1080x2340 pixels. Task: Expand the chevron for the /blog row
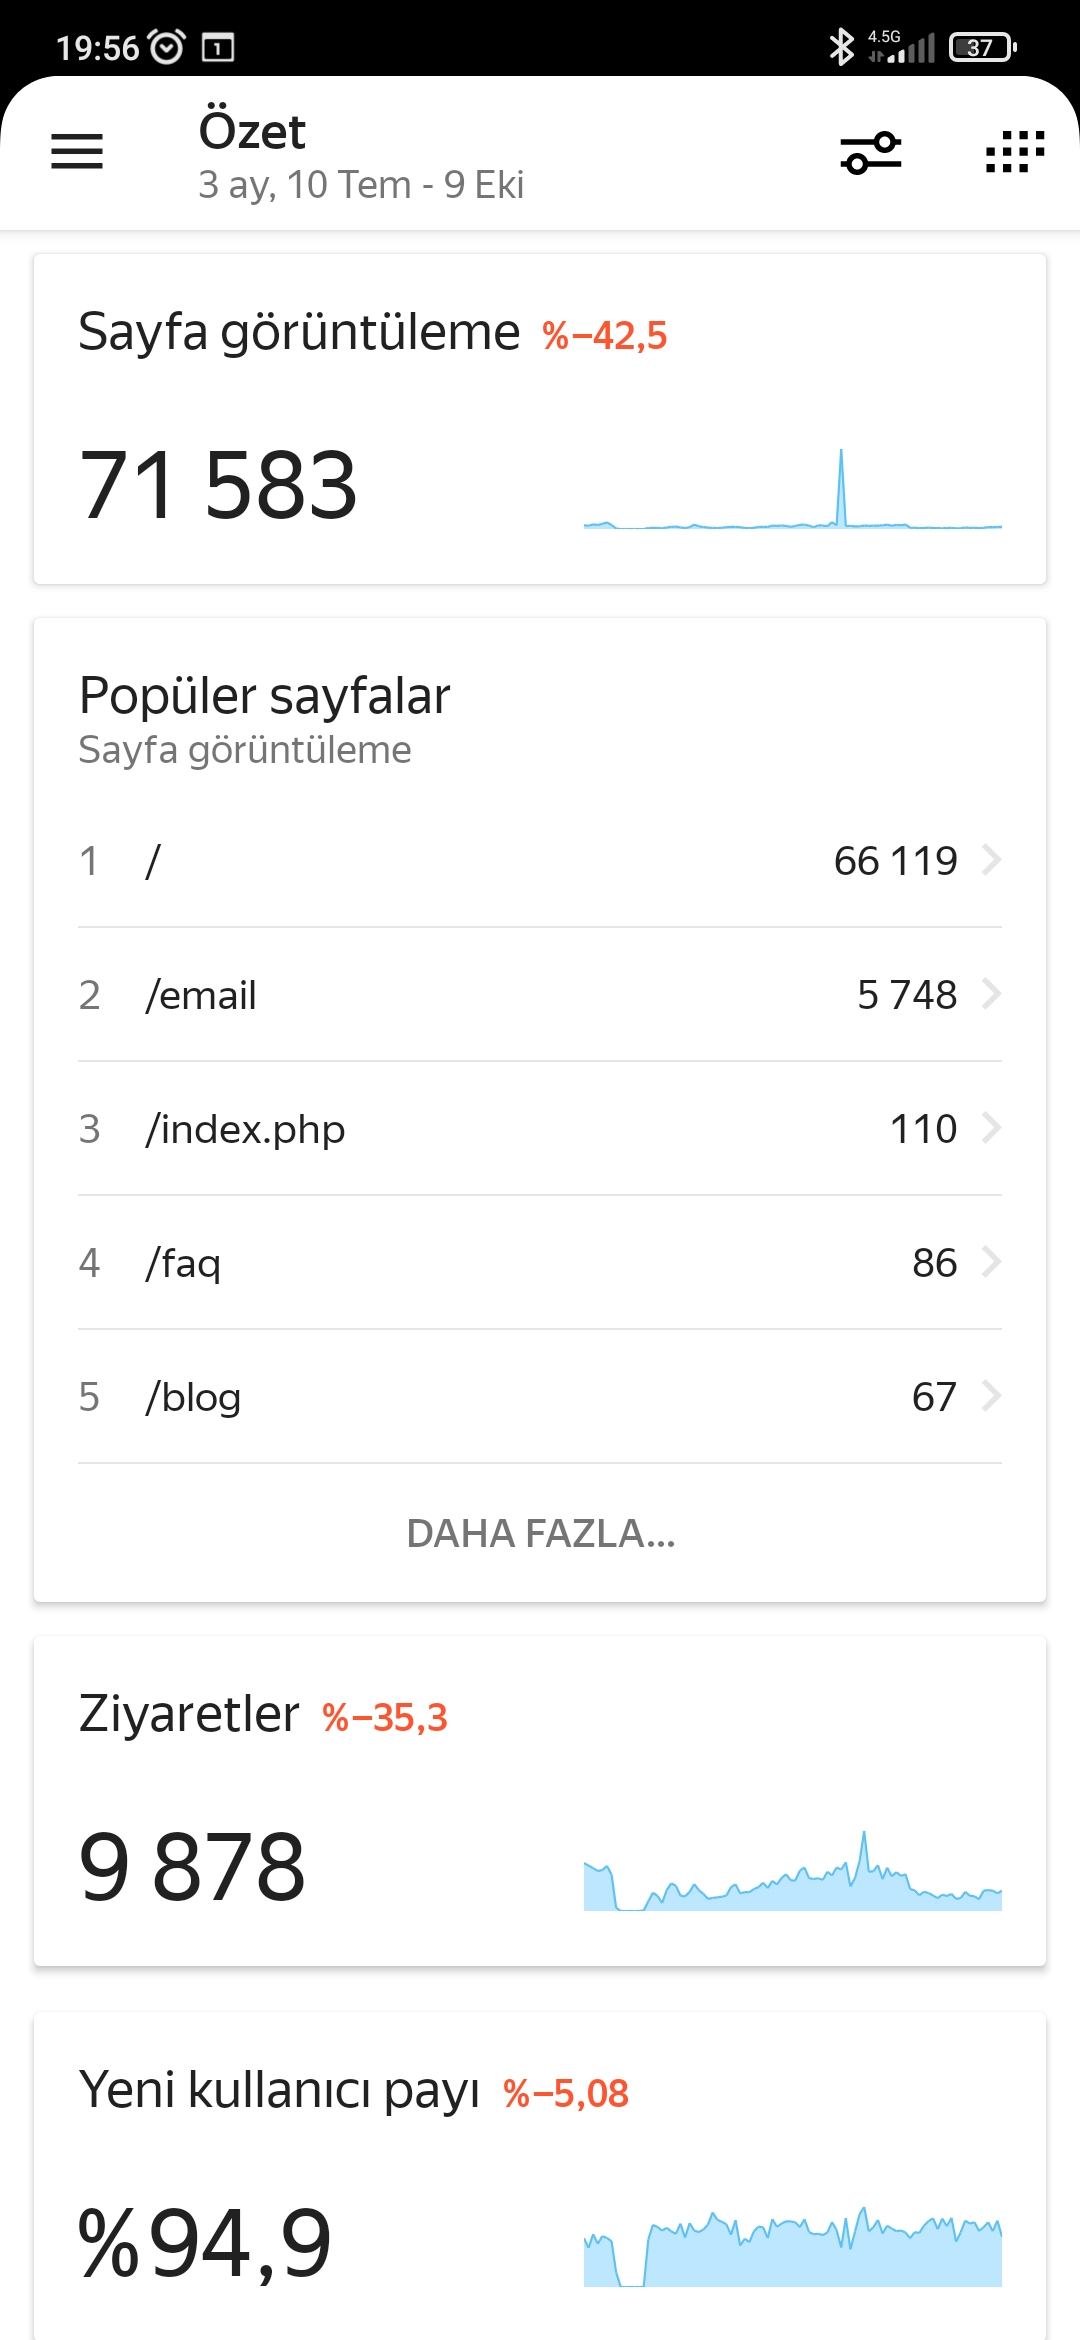[991, 1396]
